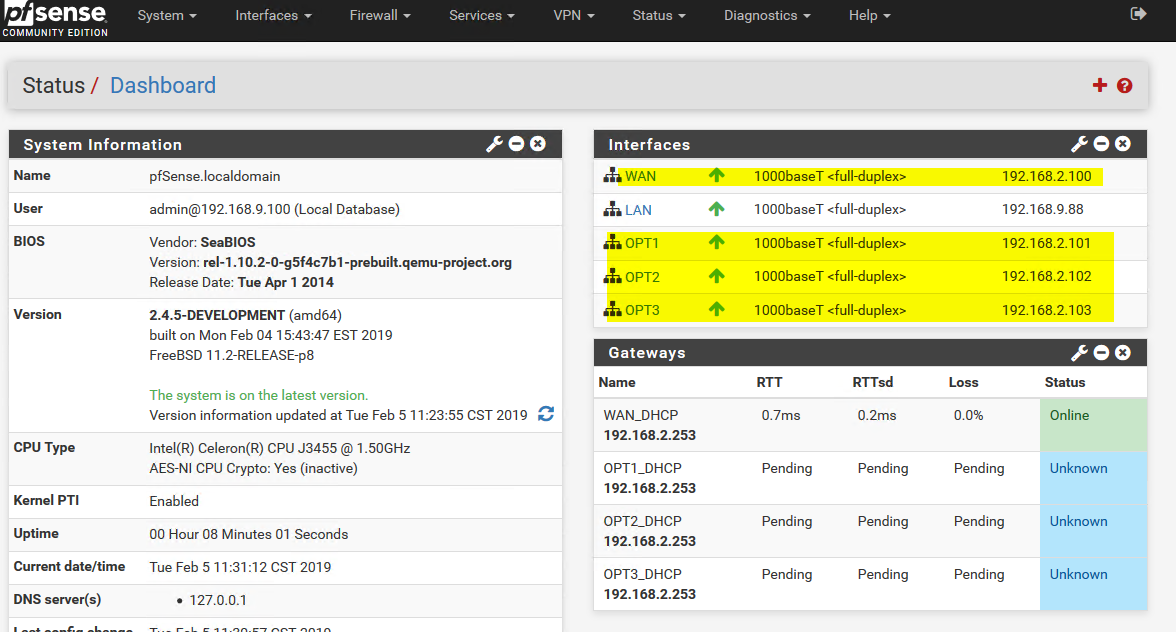The height and width of the screenshot is (632, 1176).
Task: Click the DNS server entry 127.0.0.1
Action: click(218, 600)
